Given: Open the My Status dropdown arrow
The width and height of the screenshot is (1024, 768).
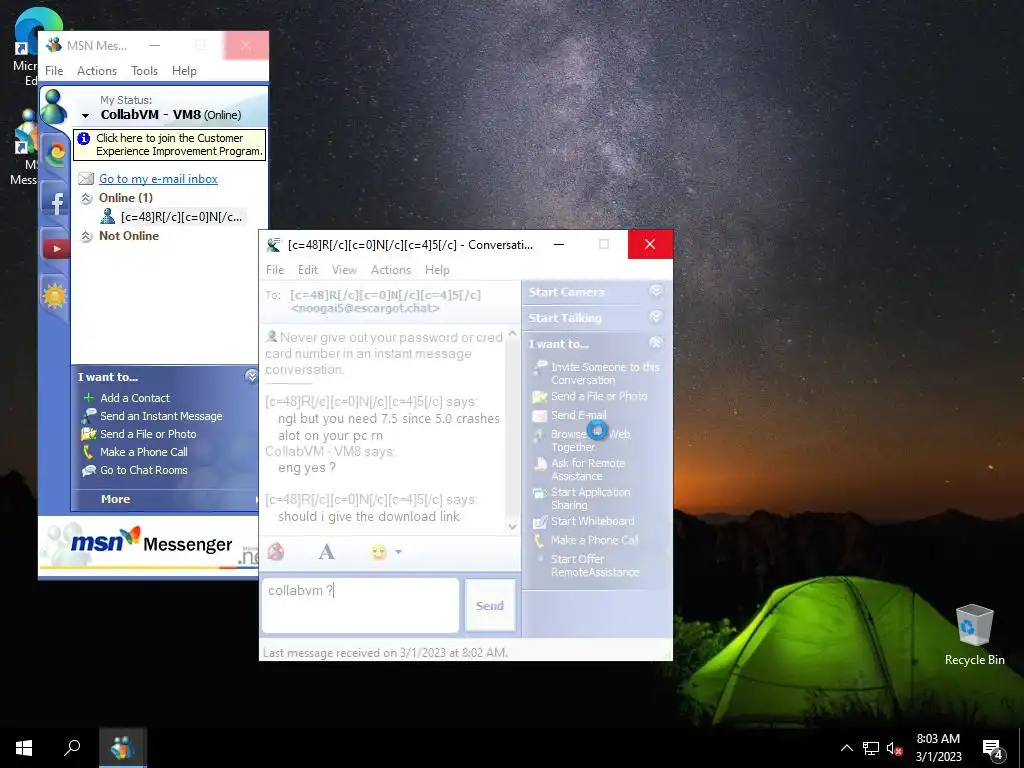Looking at the screenshot, I should (x=85, y=116).
